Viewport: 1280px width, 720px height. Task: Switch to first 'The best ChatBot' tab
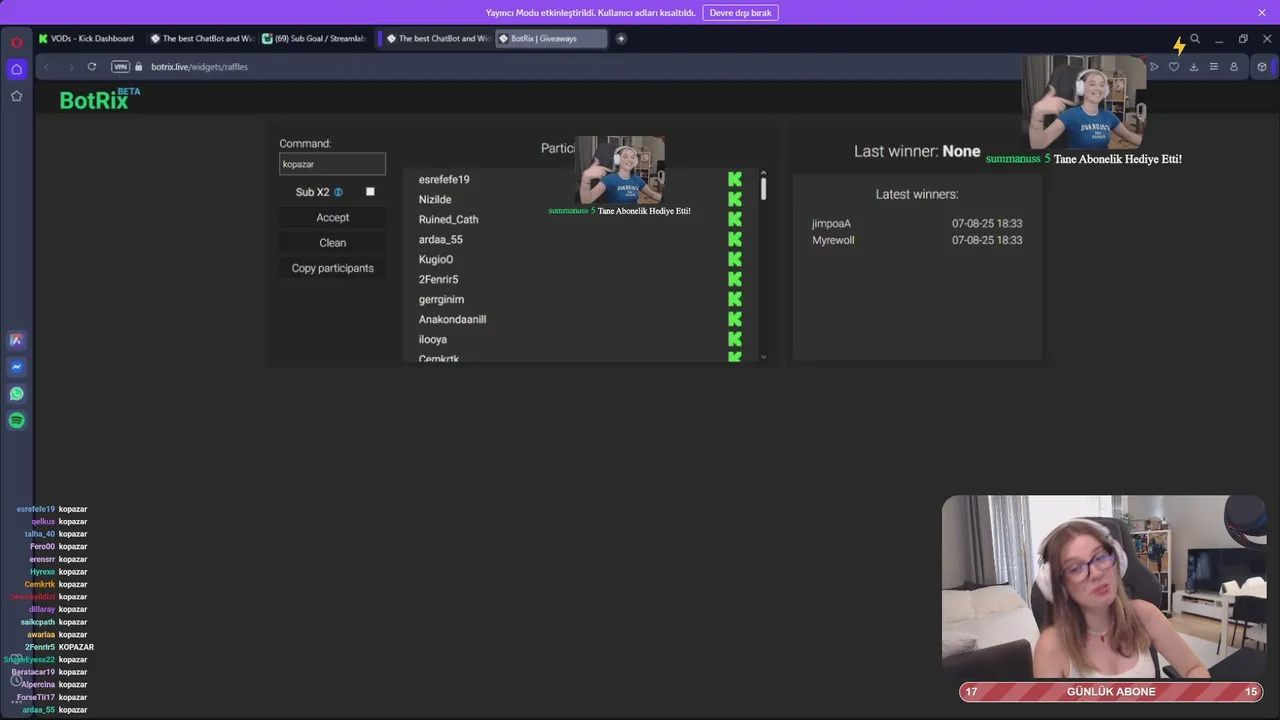[200, 39]
